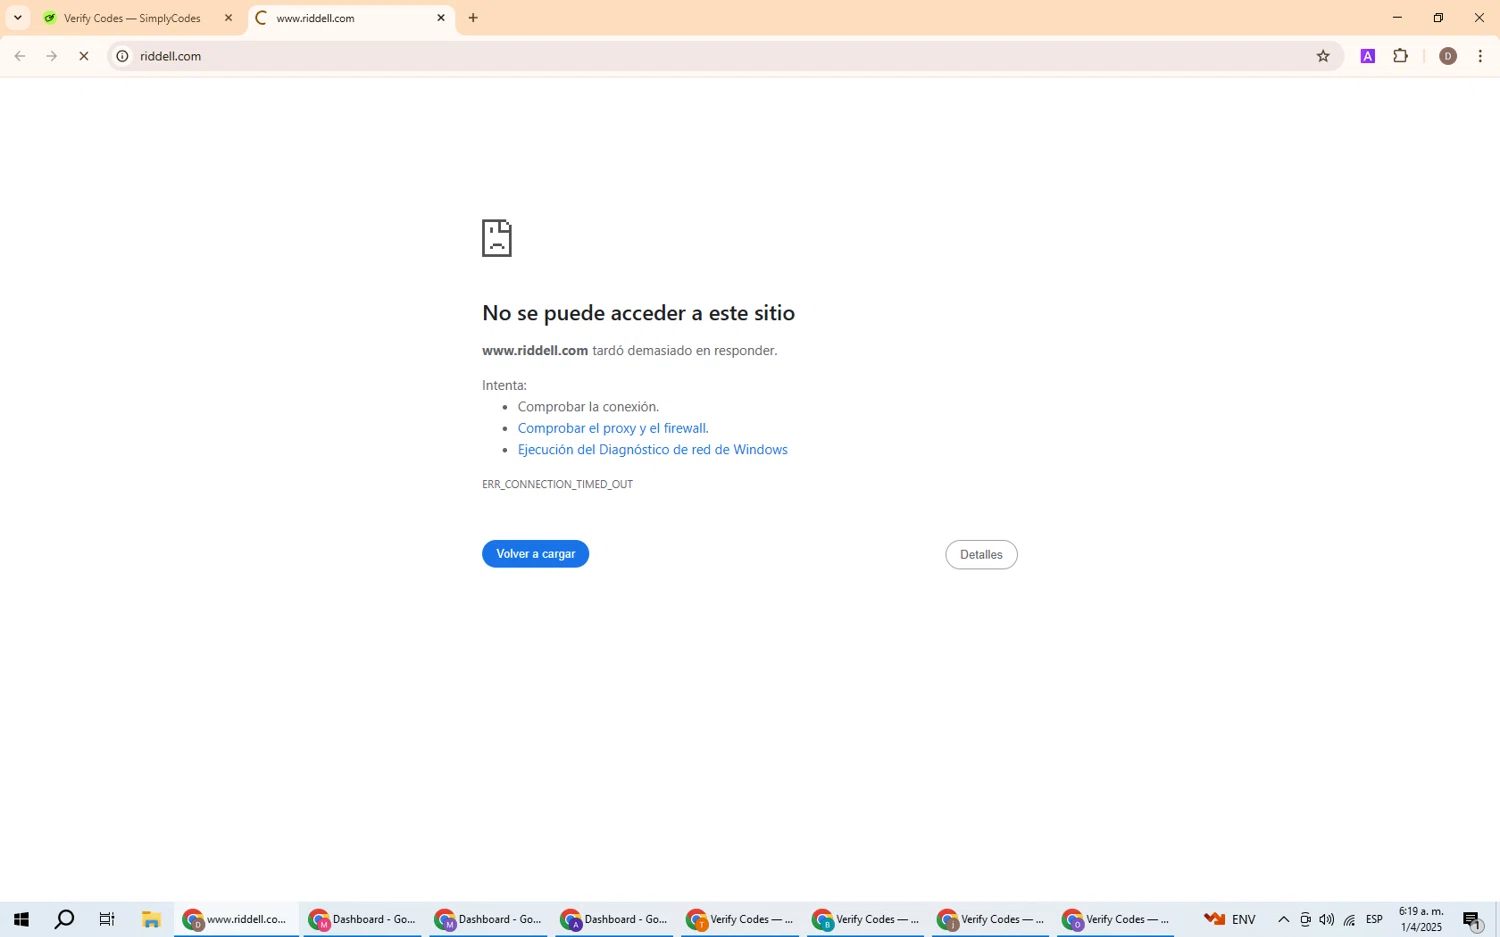
Task: Stop loading the page
Action: 84,56
